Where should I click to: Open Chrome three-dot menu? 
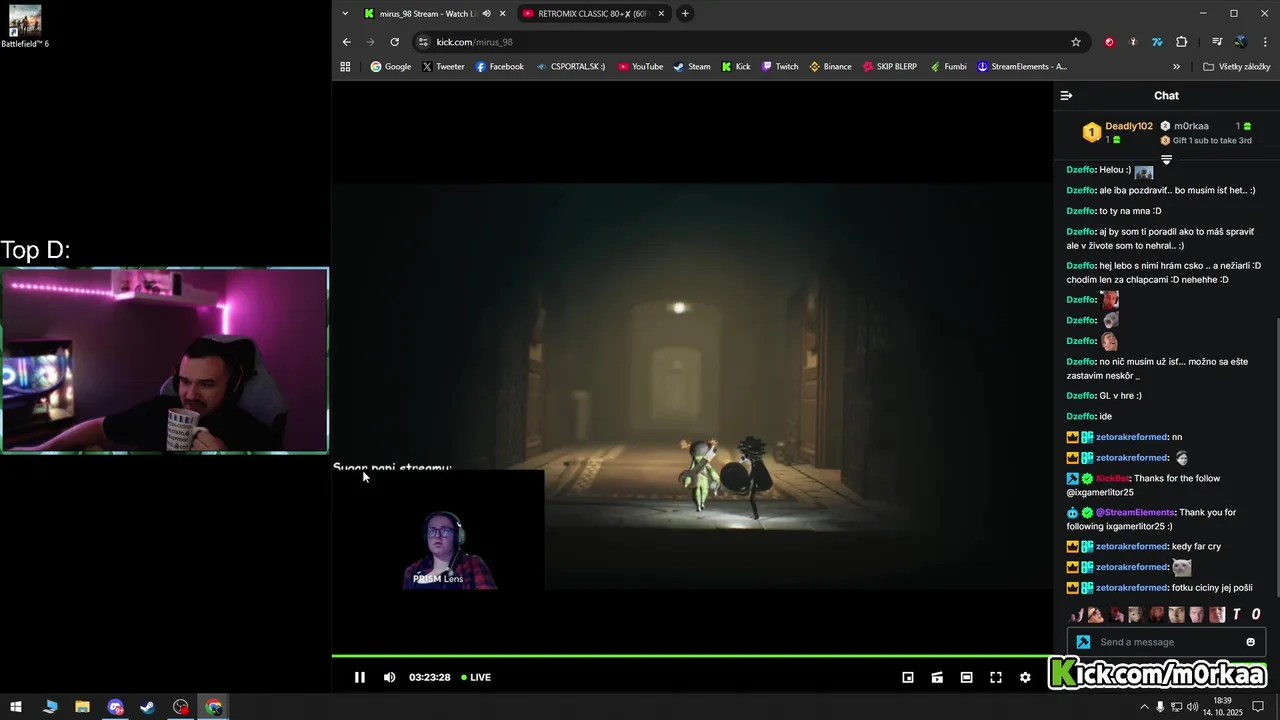point(1265,42)
